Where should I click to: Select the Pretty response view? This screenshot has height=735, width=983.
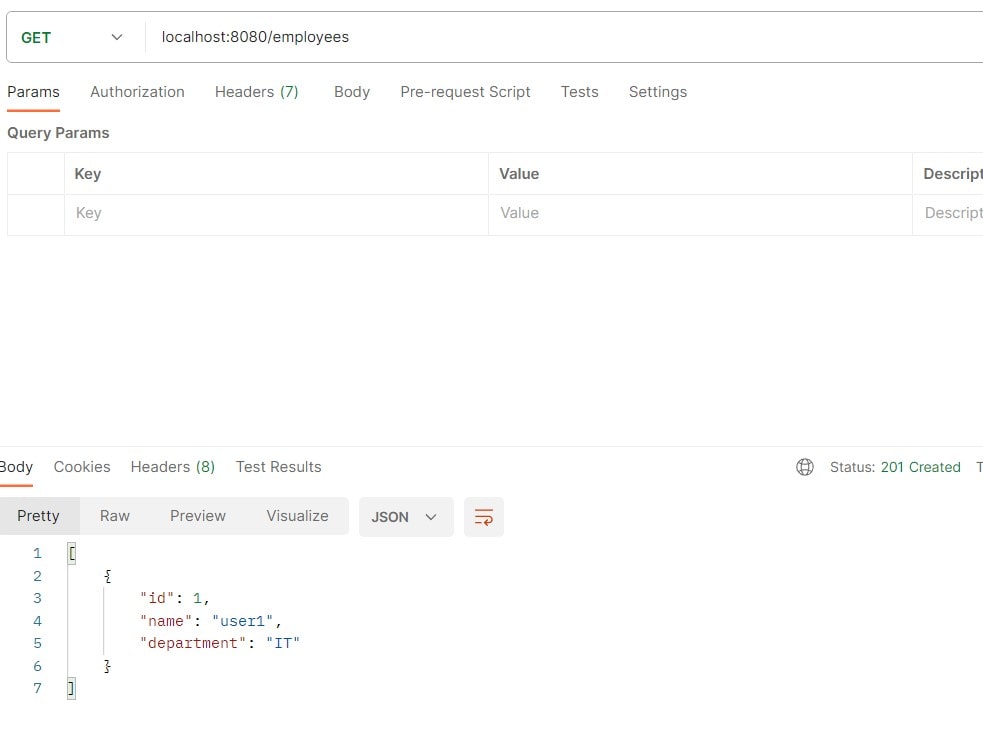[38, 516]
